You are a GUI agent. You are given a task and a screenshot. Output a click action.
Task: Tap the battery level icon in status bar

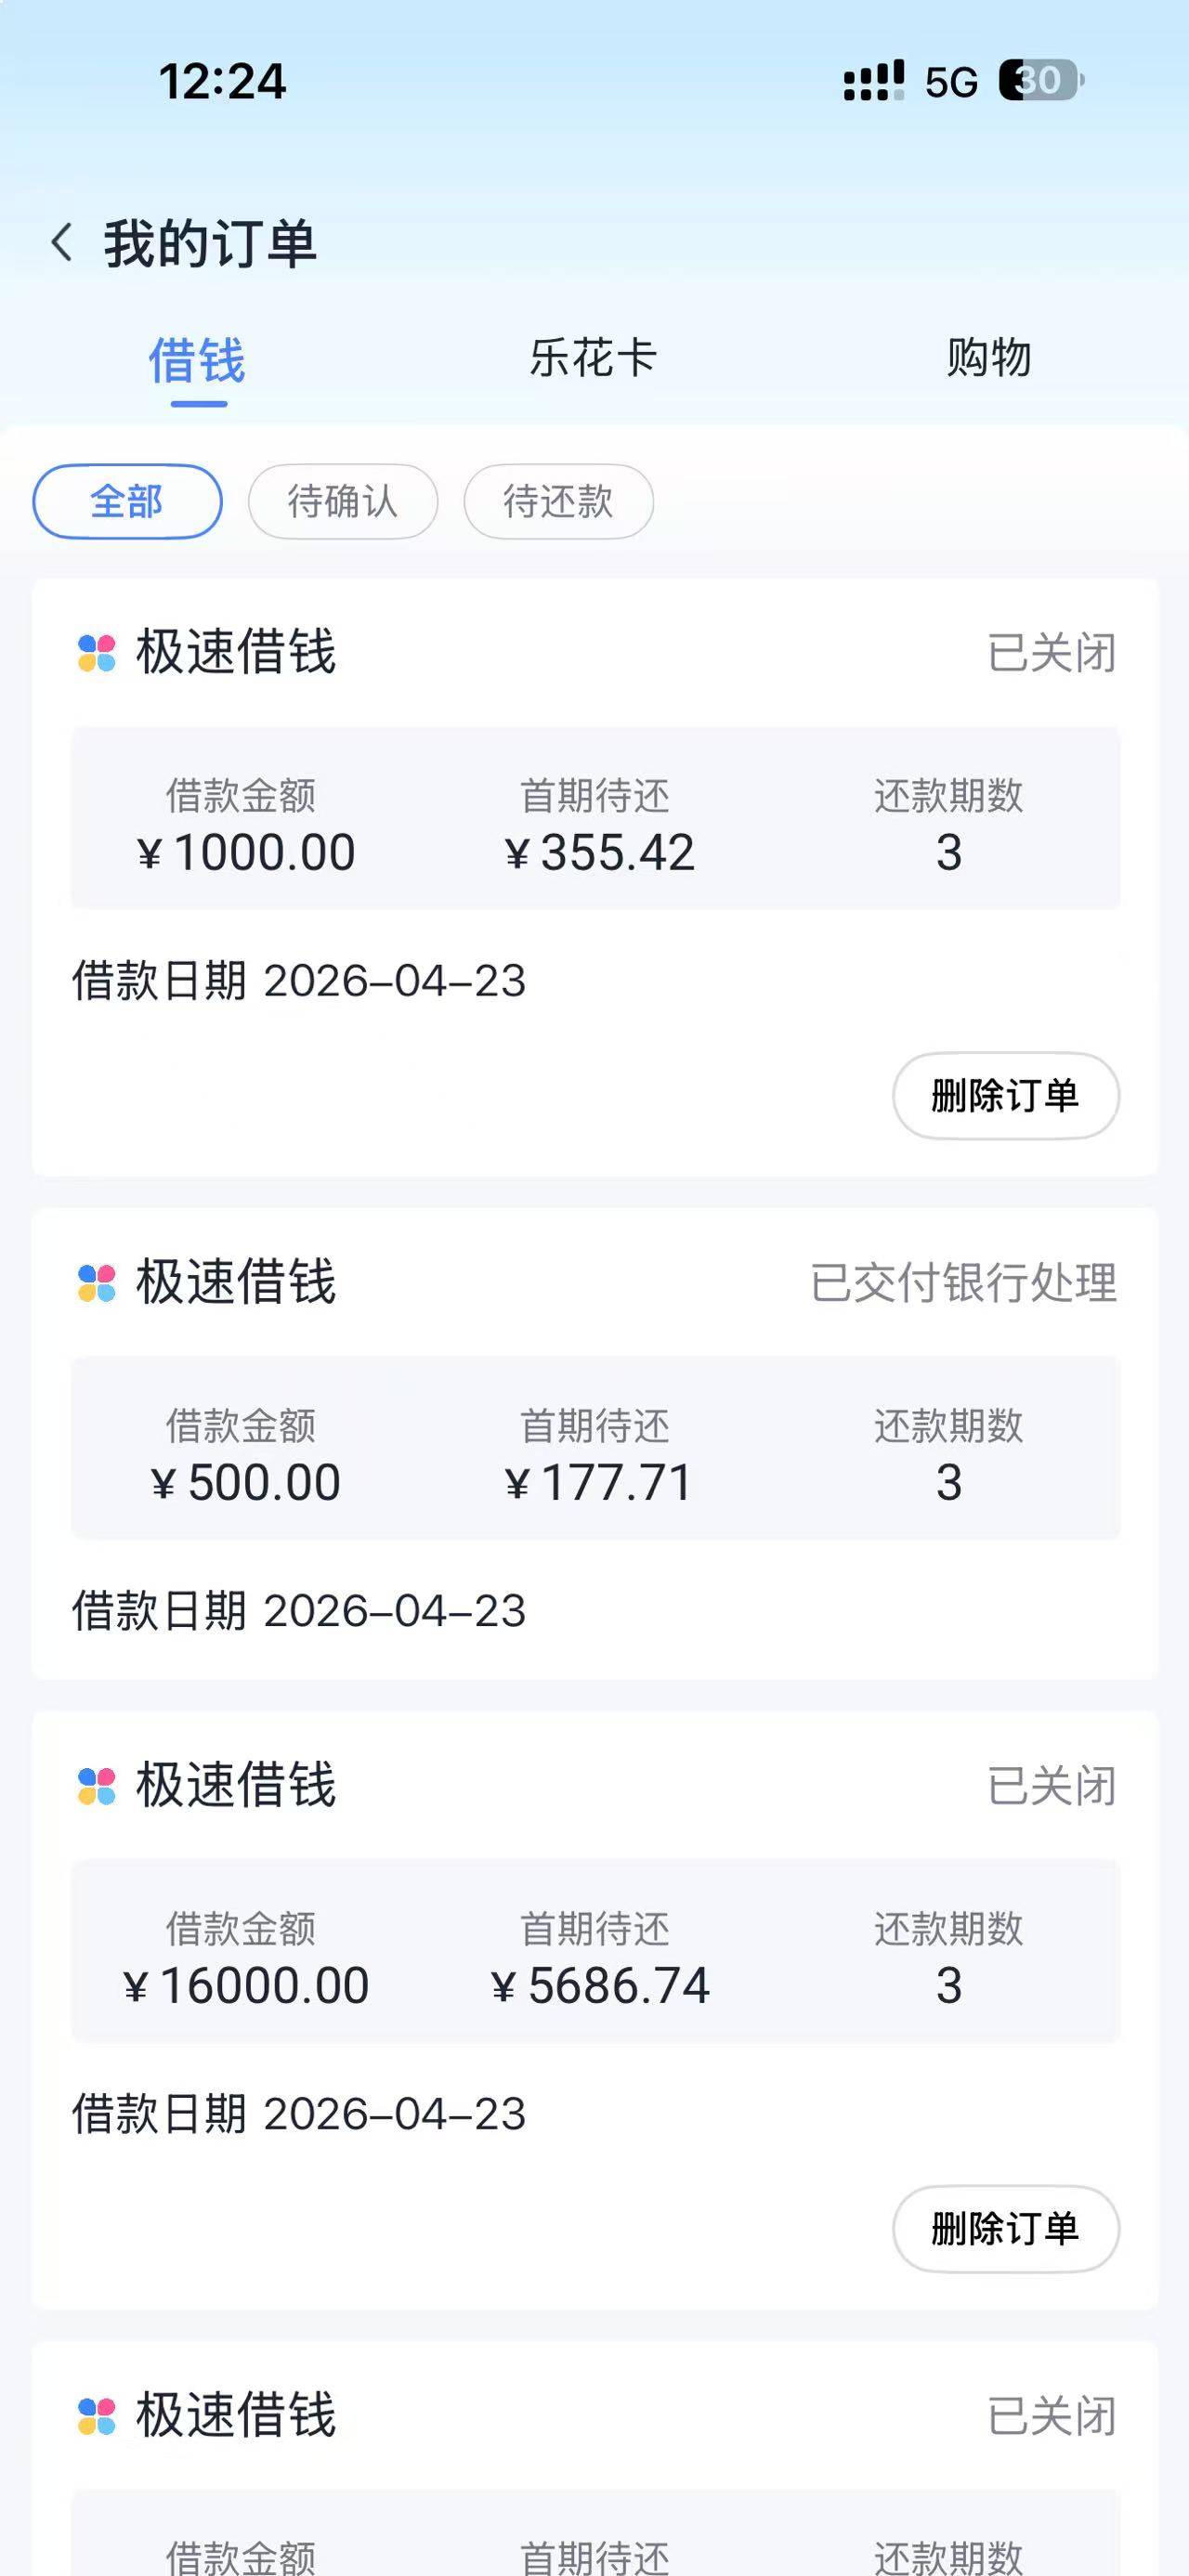(1040, 80)
